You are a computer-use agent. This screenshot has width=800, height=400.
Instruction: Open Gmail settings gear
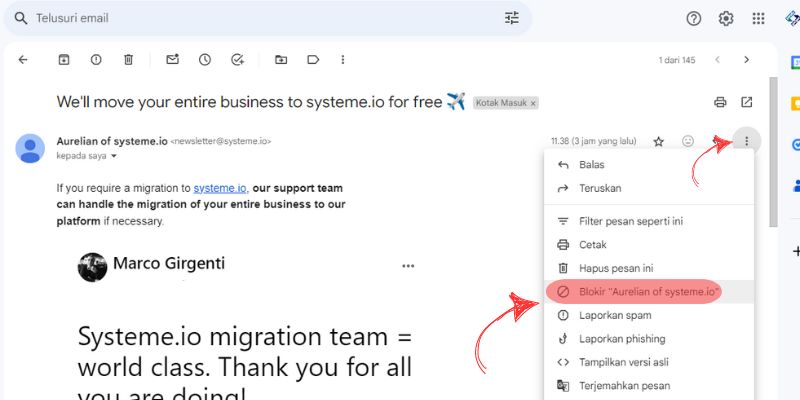click(726, 18)
